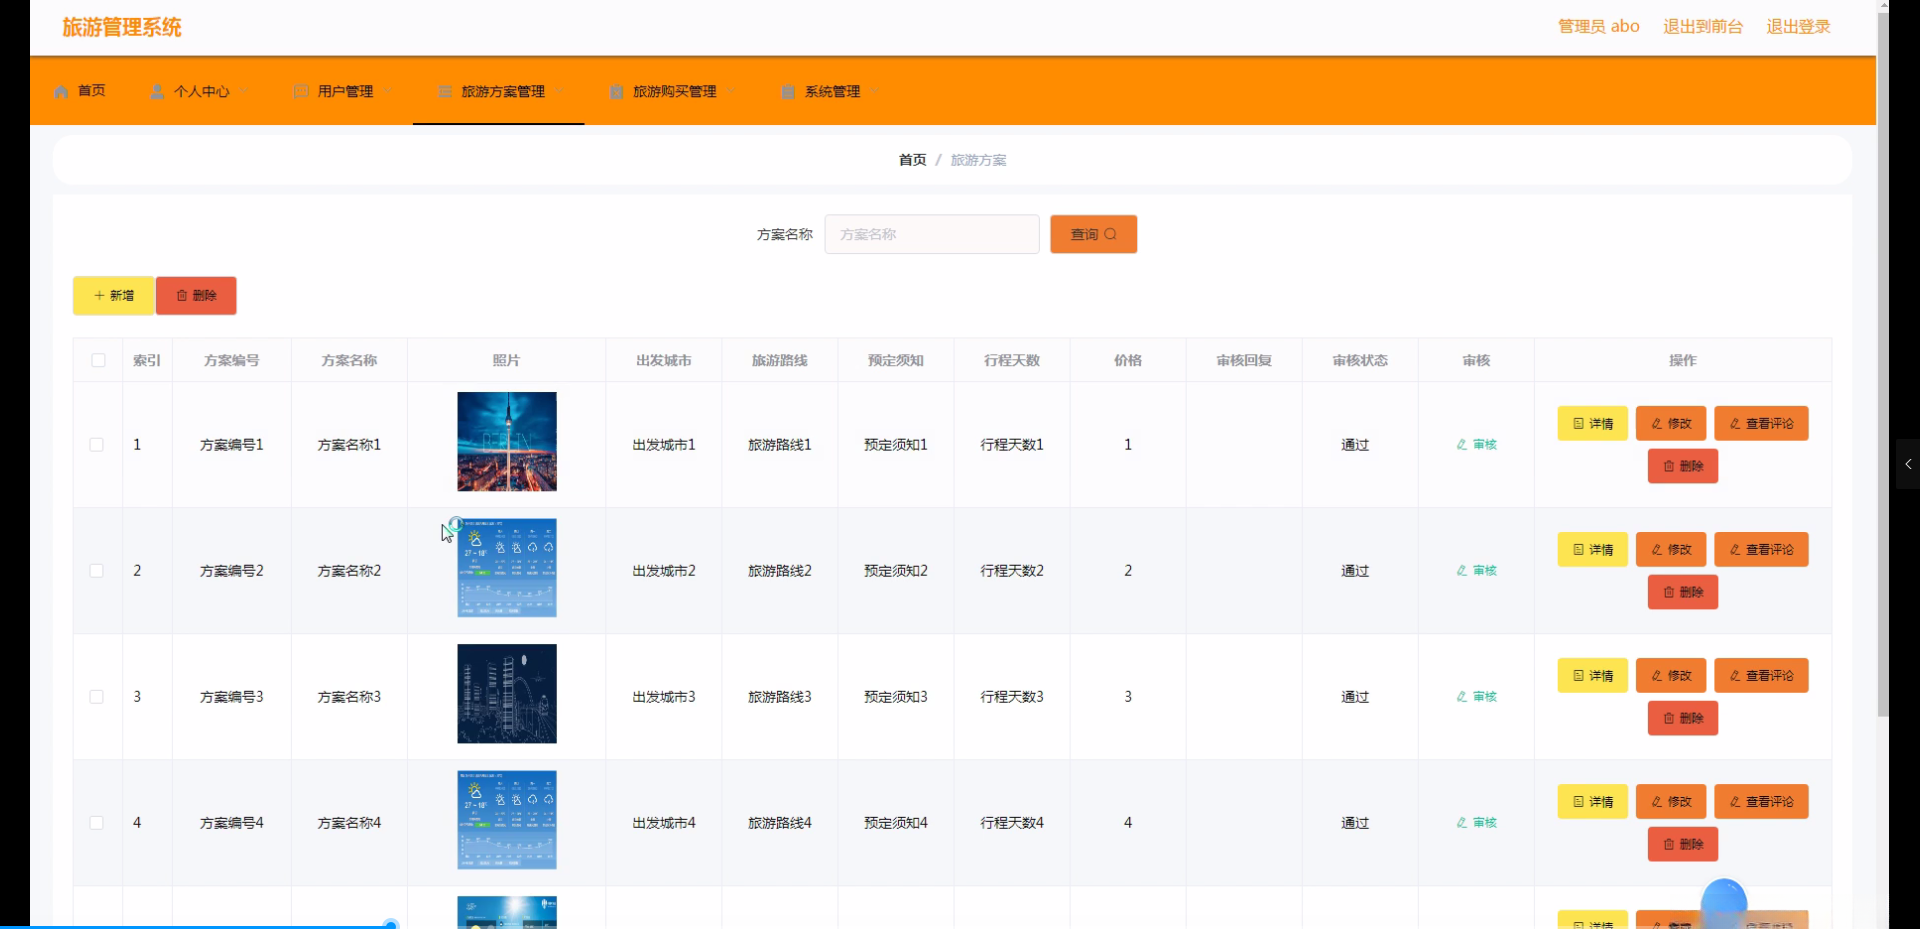1920x929 pixels.
Task: Click 修改 edit button for 方案名称4
Action: (1671, 802)
